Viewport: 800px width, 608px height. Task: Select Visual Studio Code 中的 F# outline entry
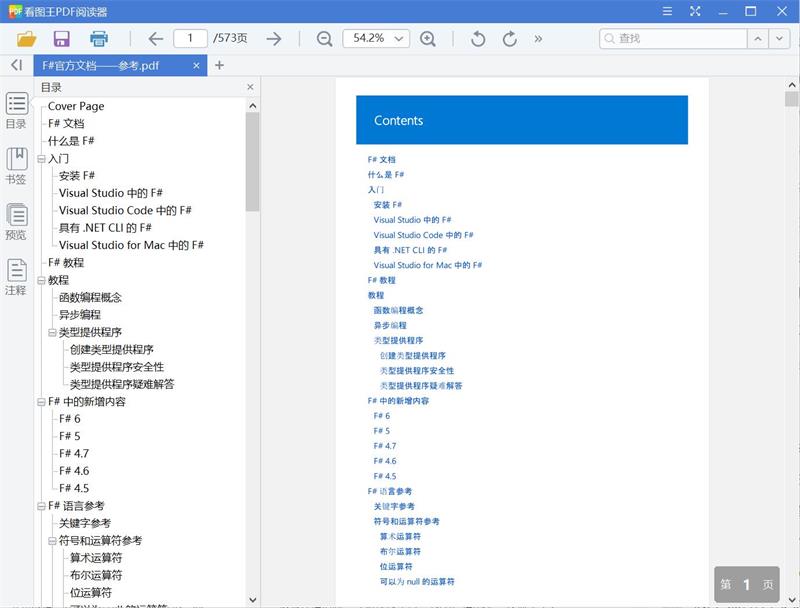(x=125, y=210)
